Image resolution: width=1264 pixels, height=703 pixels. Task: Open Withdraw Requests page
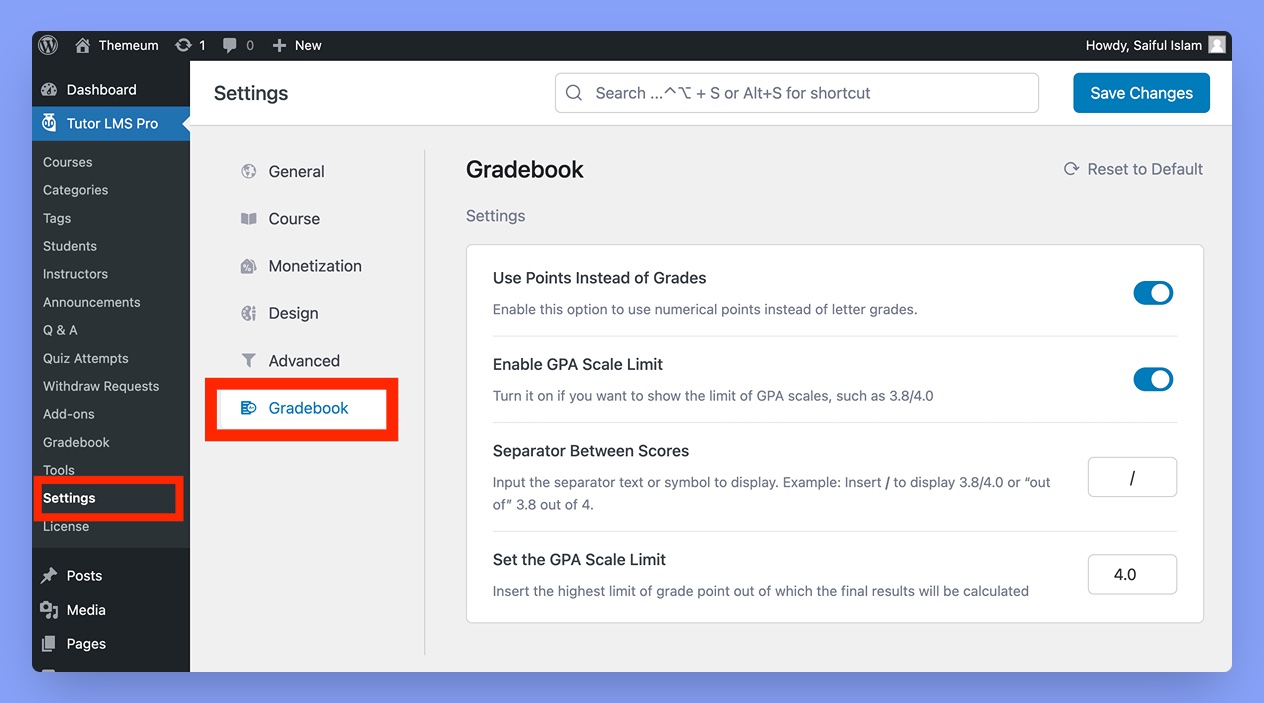coord(101,386)
